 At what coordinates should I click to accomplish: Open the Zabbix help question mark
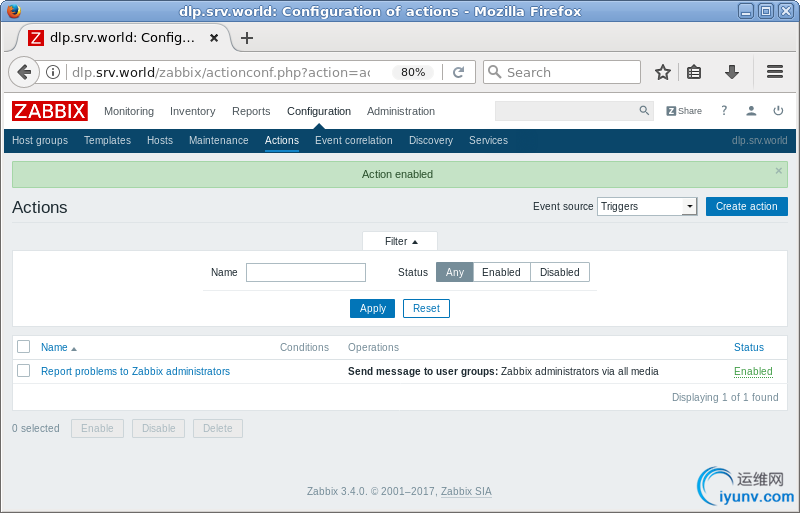[724, 111]
